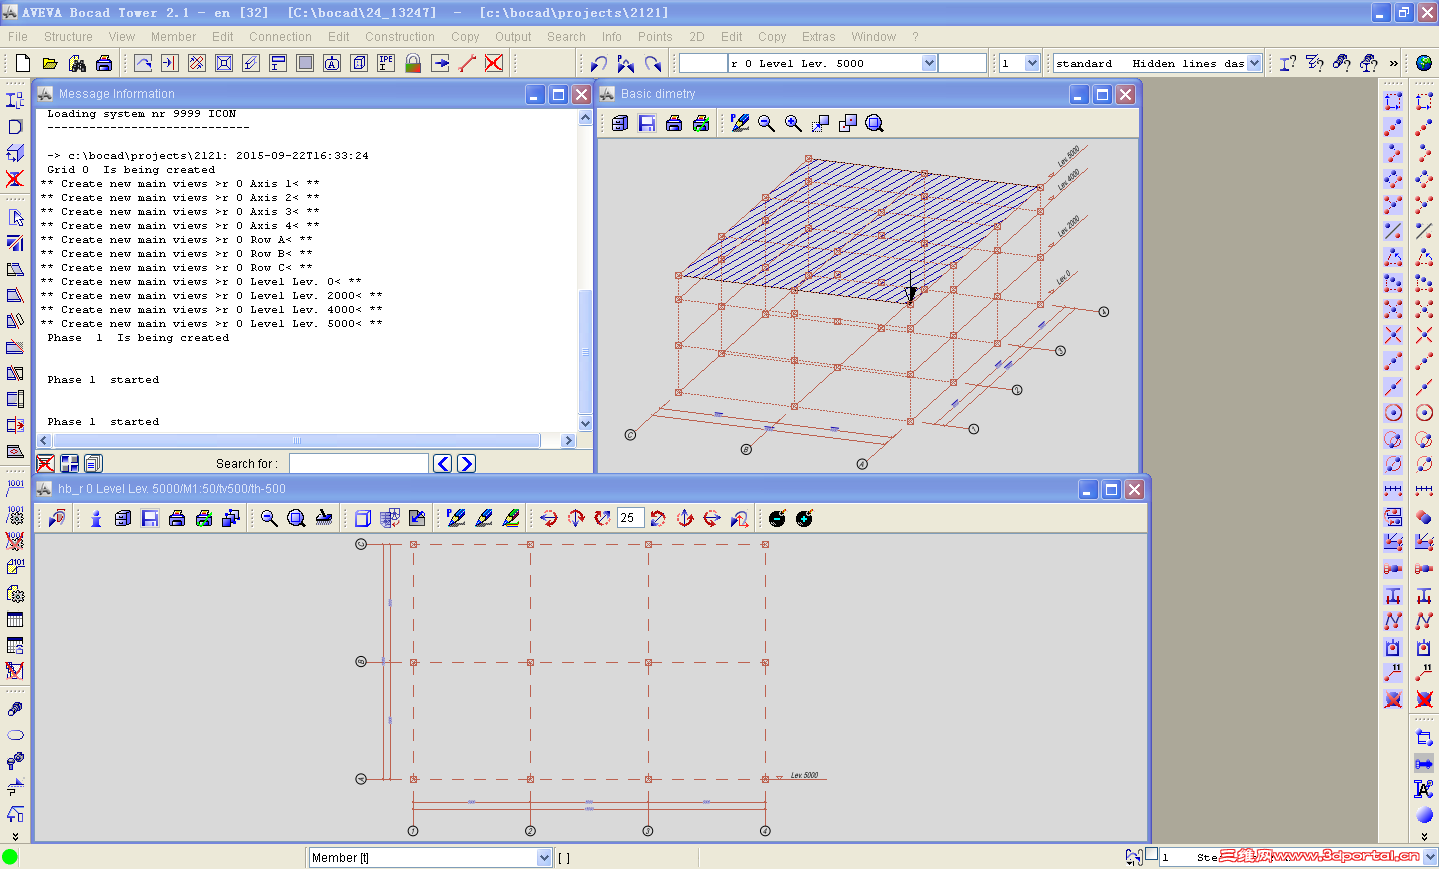
Task: Click the blue info icon in Level view toolbar
Action: [x=96, y=518]
